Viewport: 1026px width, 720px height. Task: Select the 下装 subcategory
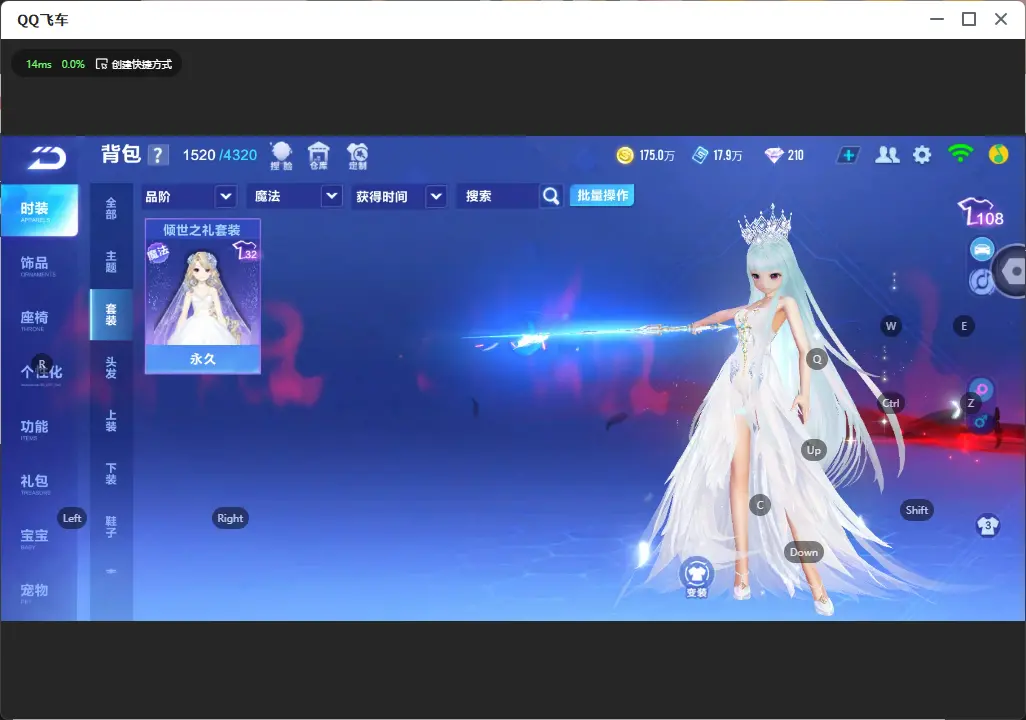click(111, 474)
